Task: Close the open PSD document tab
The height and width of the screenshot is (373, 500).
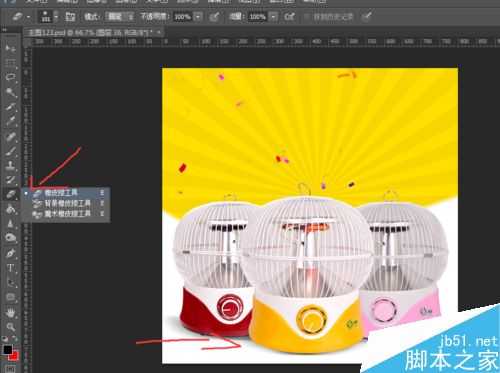Action: (x=159, y=32)
